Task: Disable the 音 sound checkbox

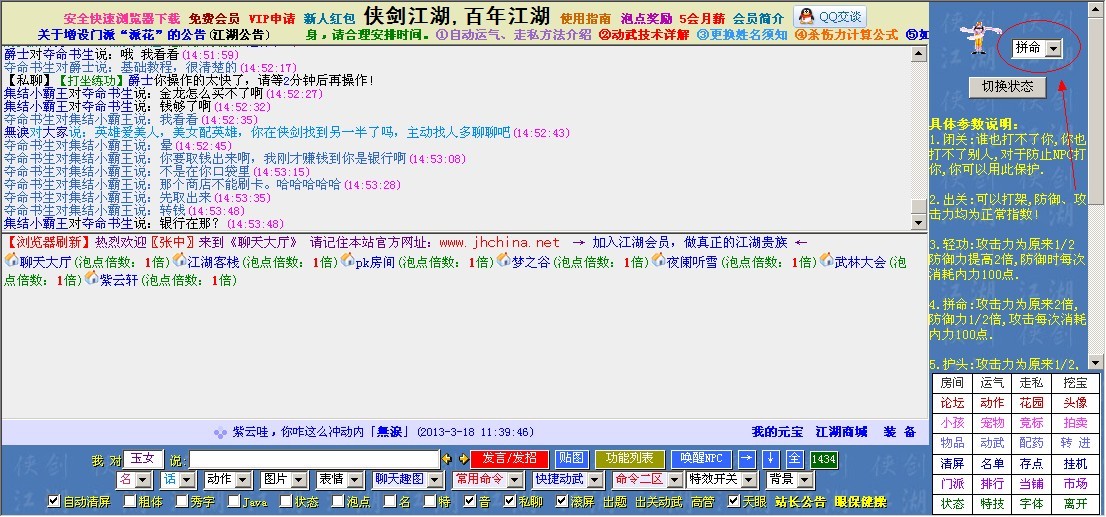Action: (x=470, y=501)
